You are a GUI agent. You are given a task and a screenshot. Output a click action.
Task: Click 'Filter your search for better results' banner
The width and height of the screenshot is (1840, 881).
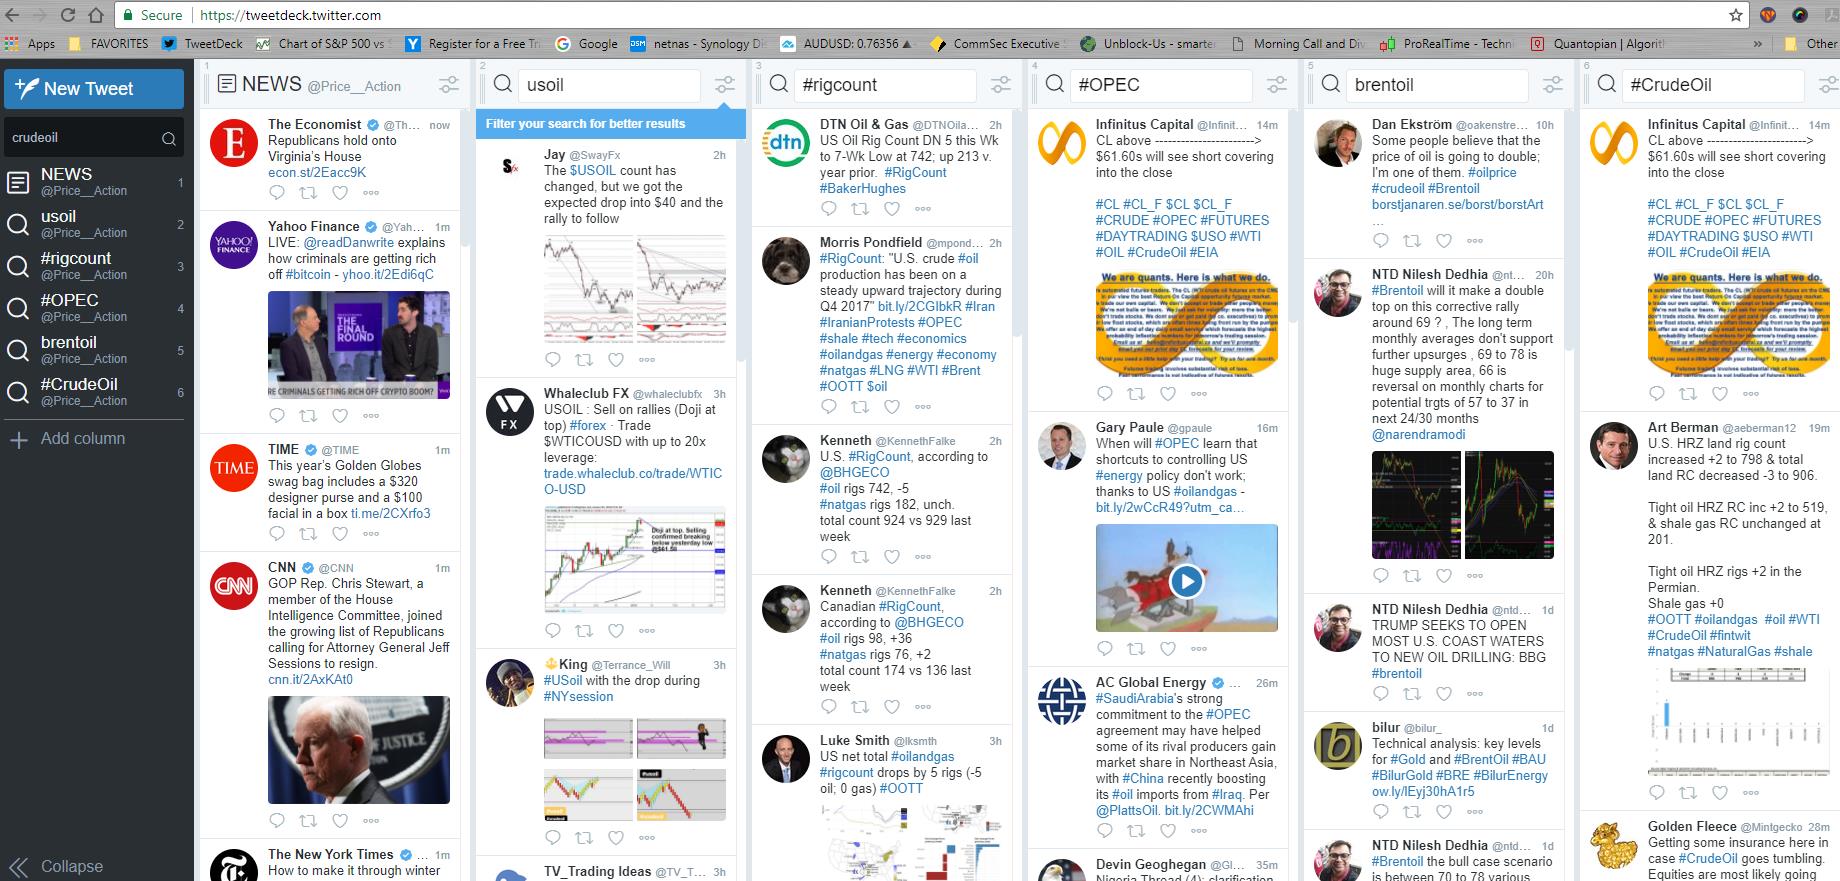[x=610, y=123]
